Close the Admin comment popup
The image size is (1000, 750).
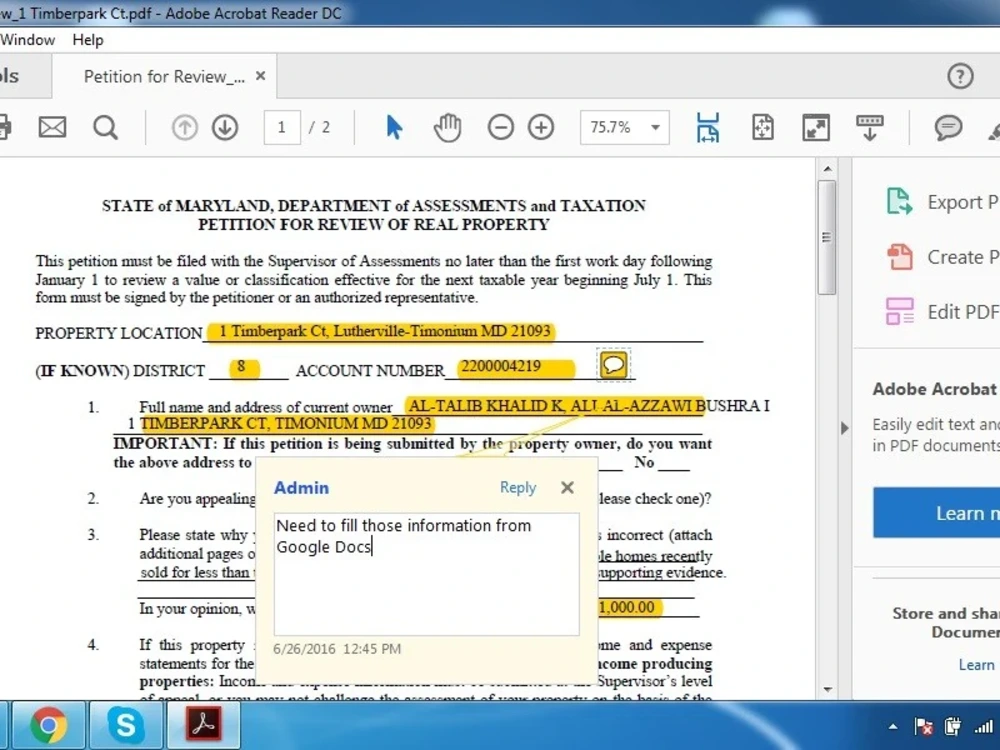pyautogui.click(x=567, y=488)
